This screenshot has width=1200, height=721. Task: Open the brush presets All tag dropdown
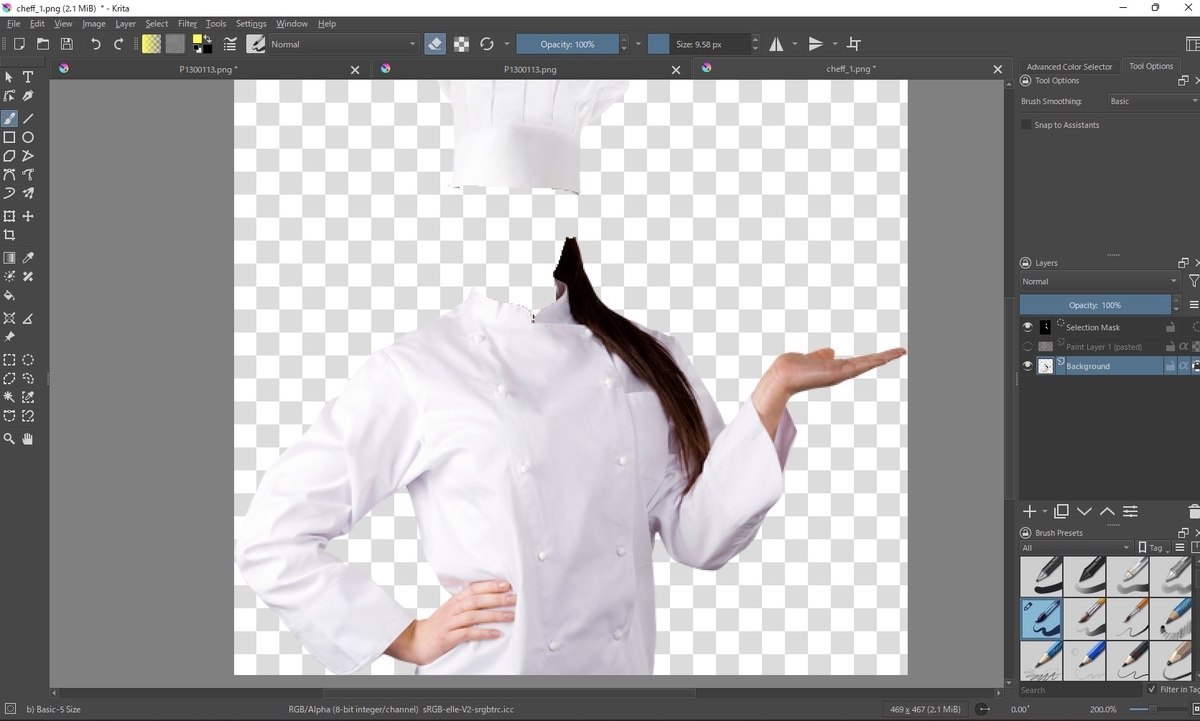1076,548
